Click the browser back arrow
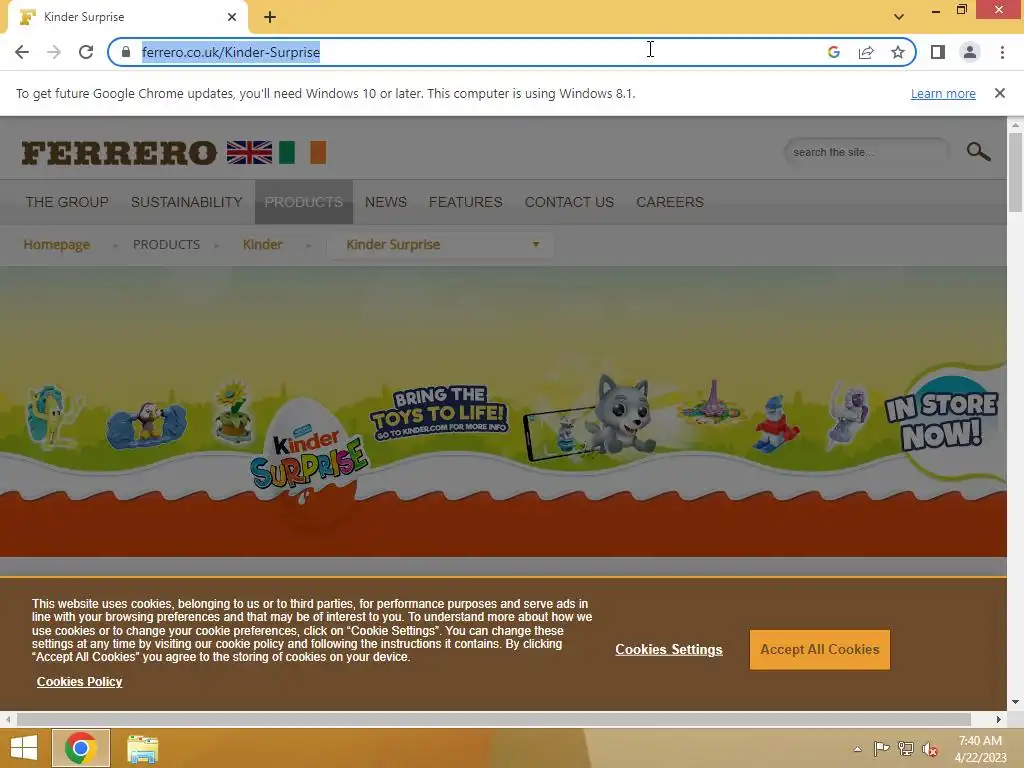This screenshot has height=768, width=1024. point(22,52)
